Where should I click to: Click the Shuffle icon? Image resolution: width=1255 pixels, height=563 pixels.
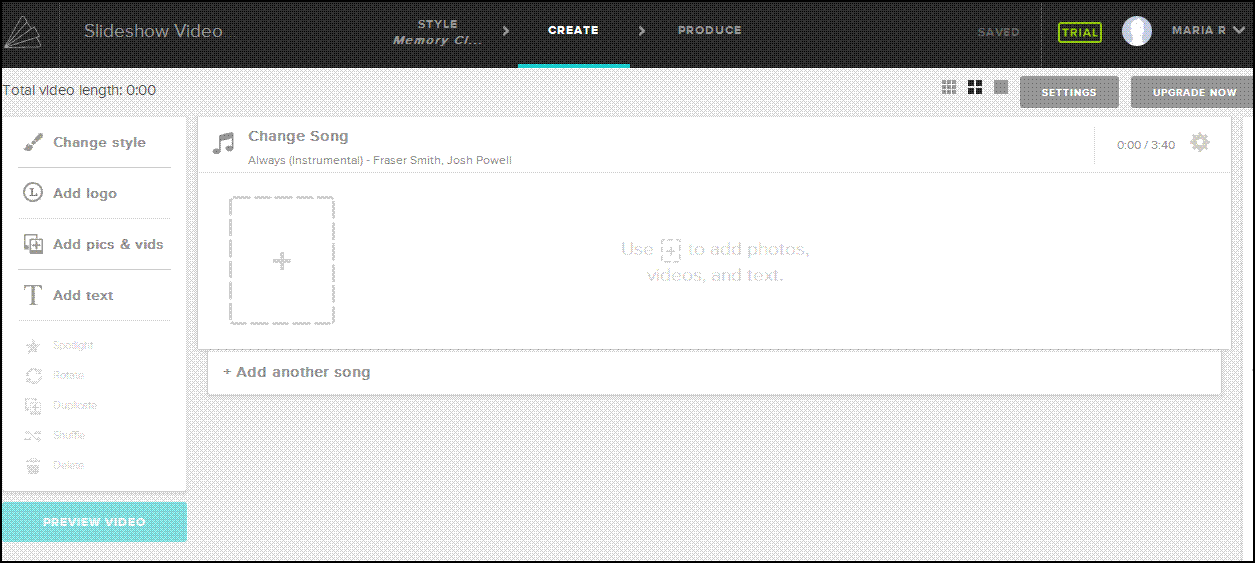(33, 436)
